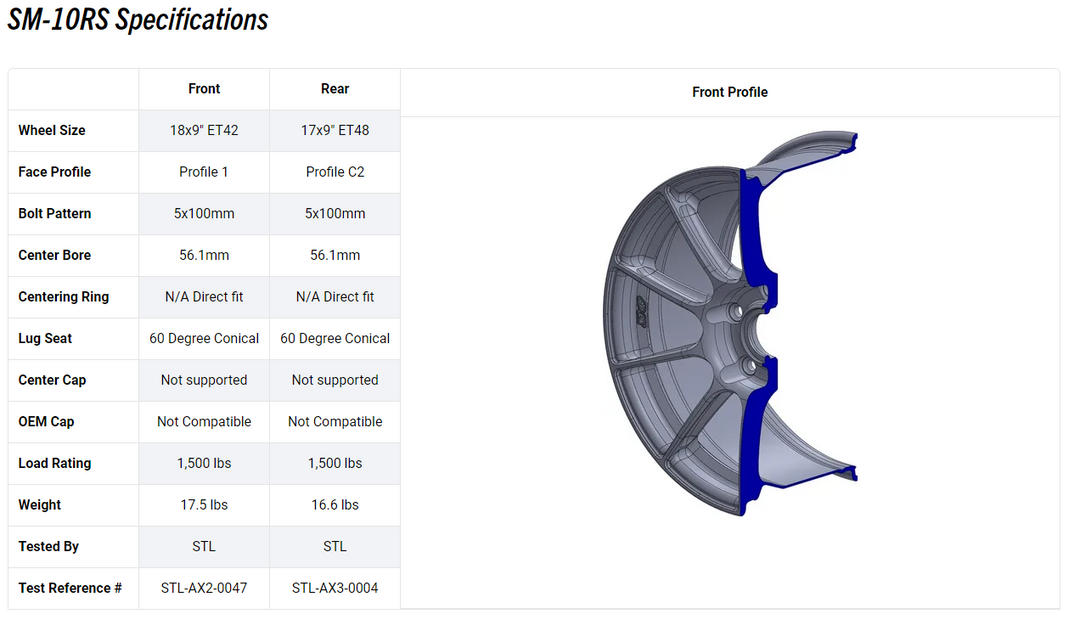
Task: Click the rear STL tested-by cell
Action: pos(335,546)
